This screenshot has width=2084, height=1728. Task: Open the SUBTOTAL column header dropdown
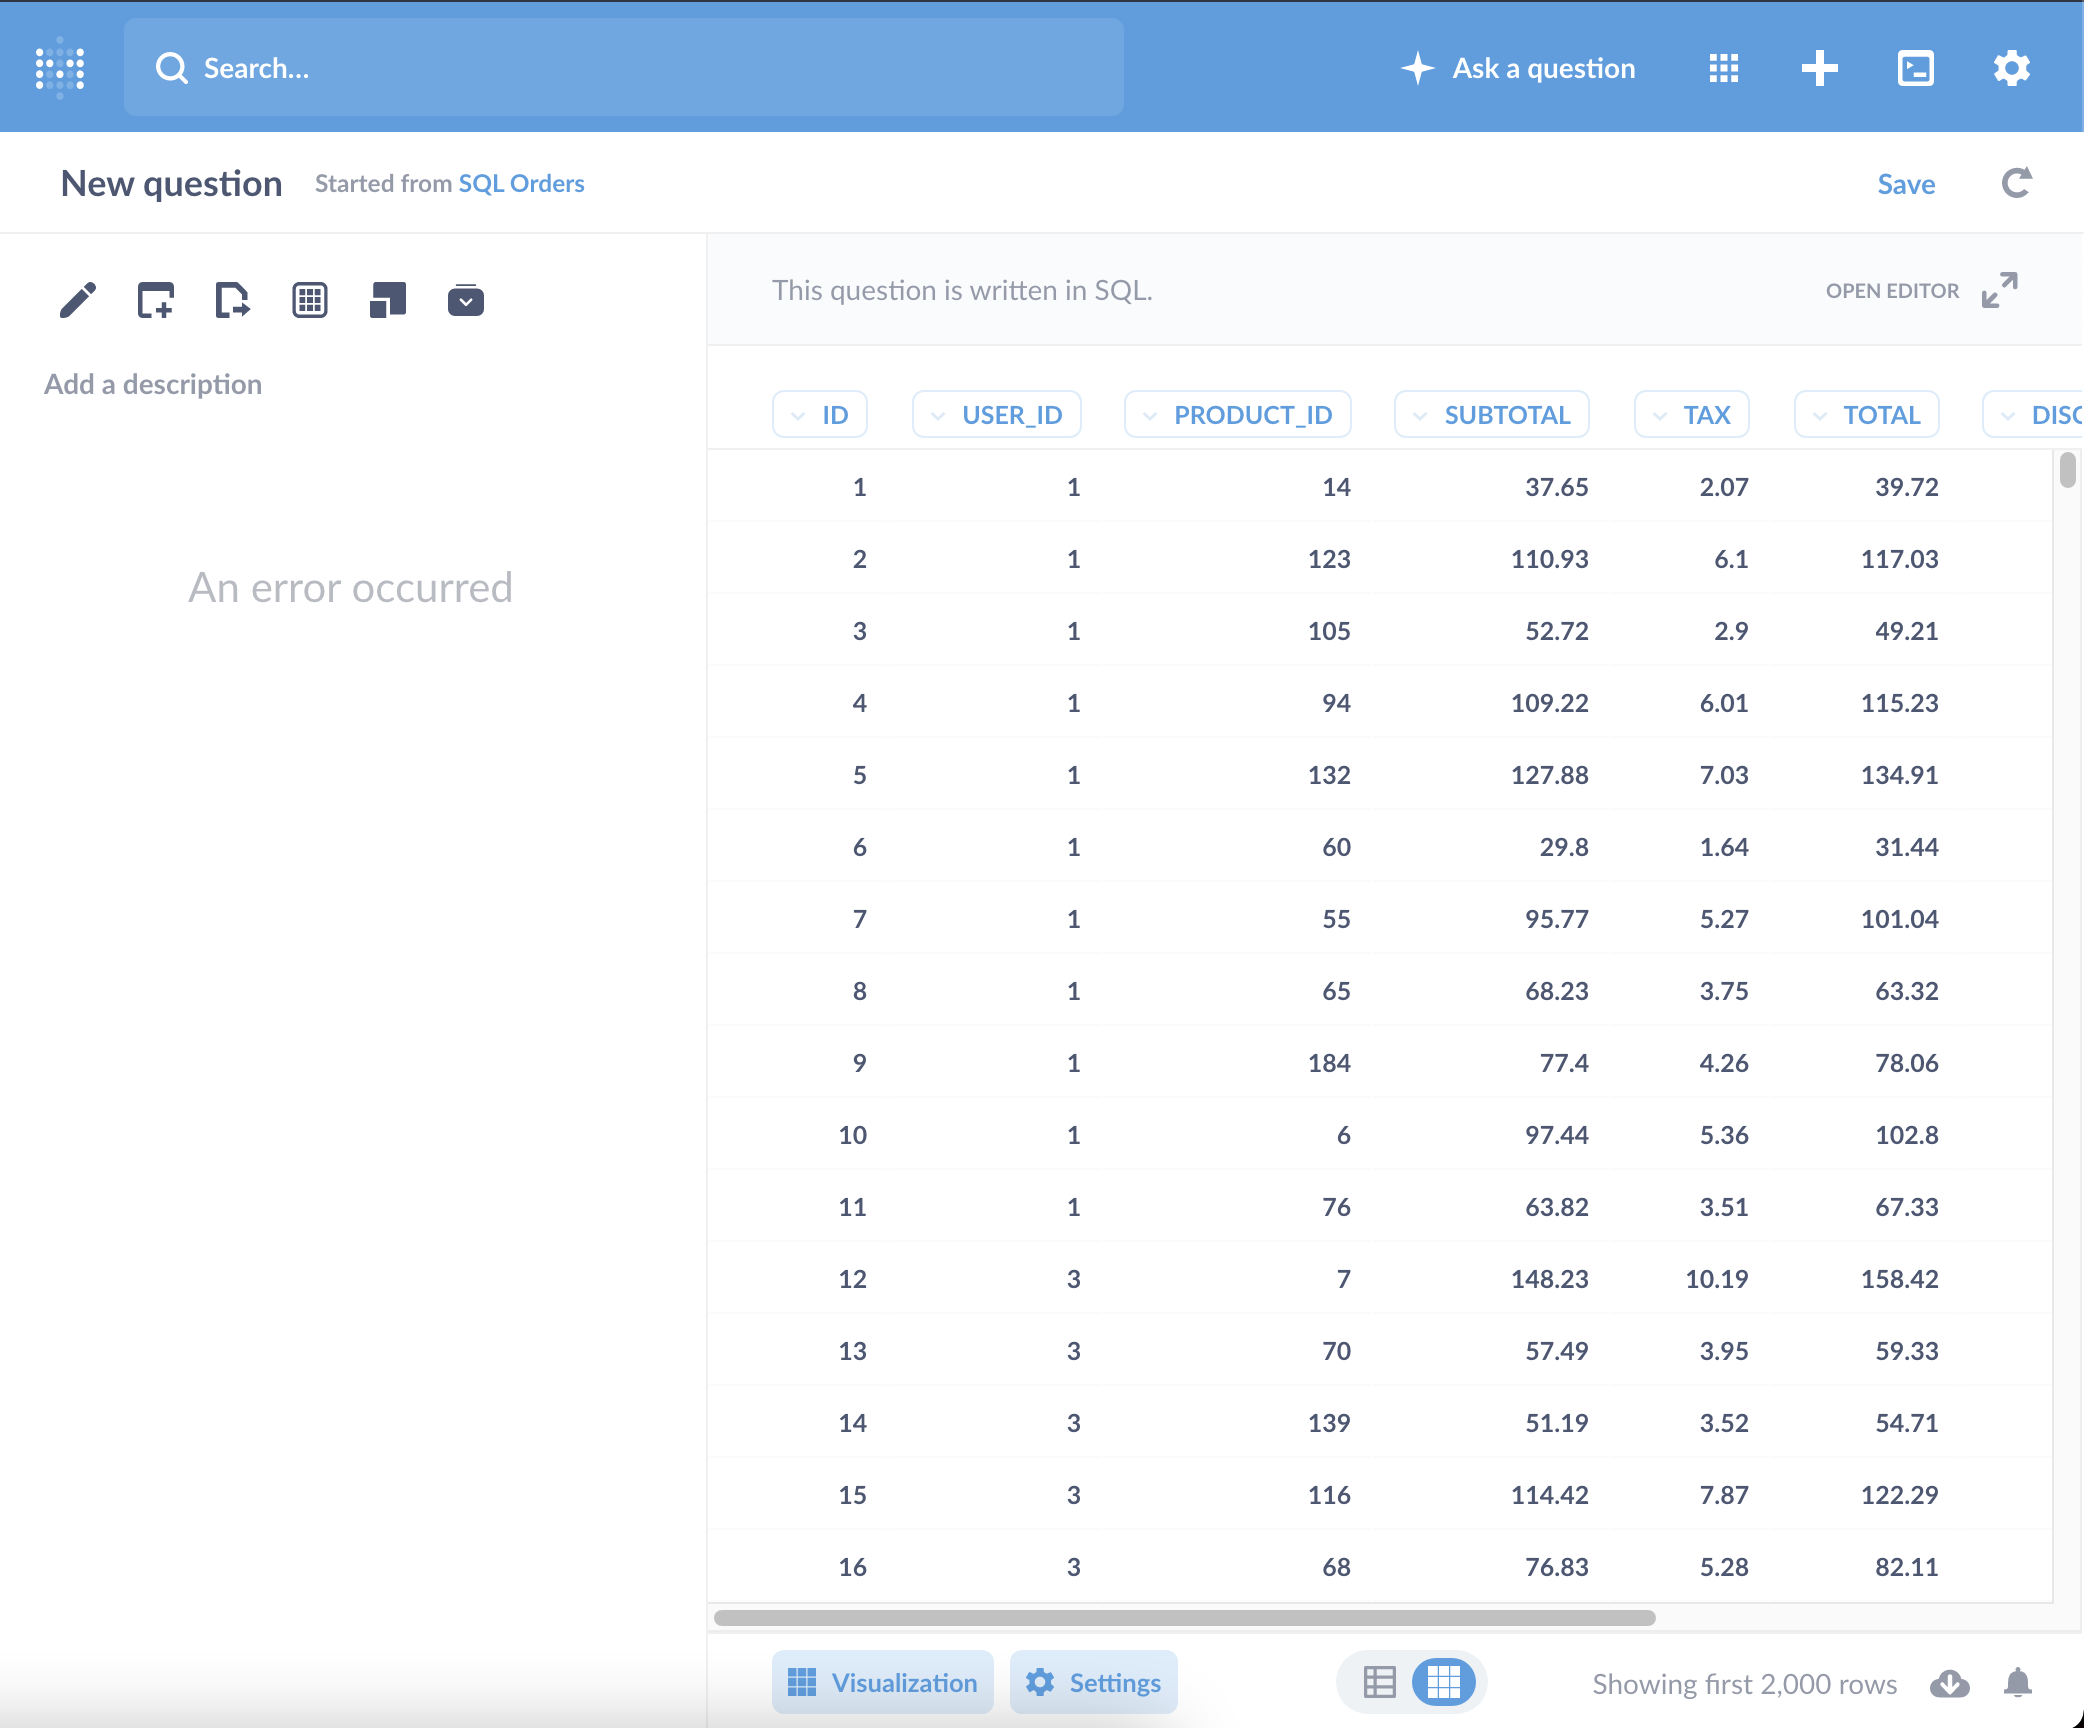(x=1492, y=415)
